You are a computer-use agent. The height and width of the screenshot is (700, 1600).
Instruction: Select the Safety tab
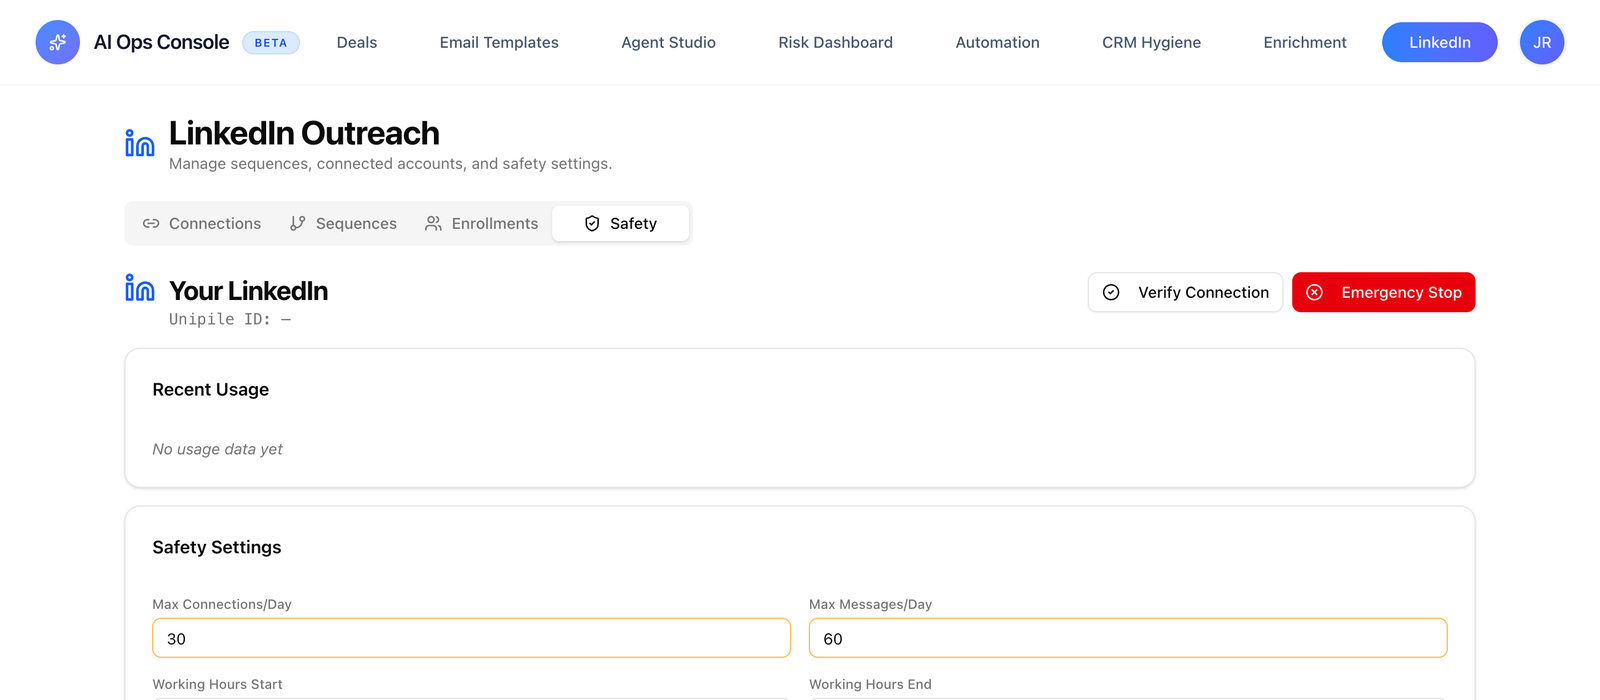[x=621, y=224]
